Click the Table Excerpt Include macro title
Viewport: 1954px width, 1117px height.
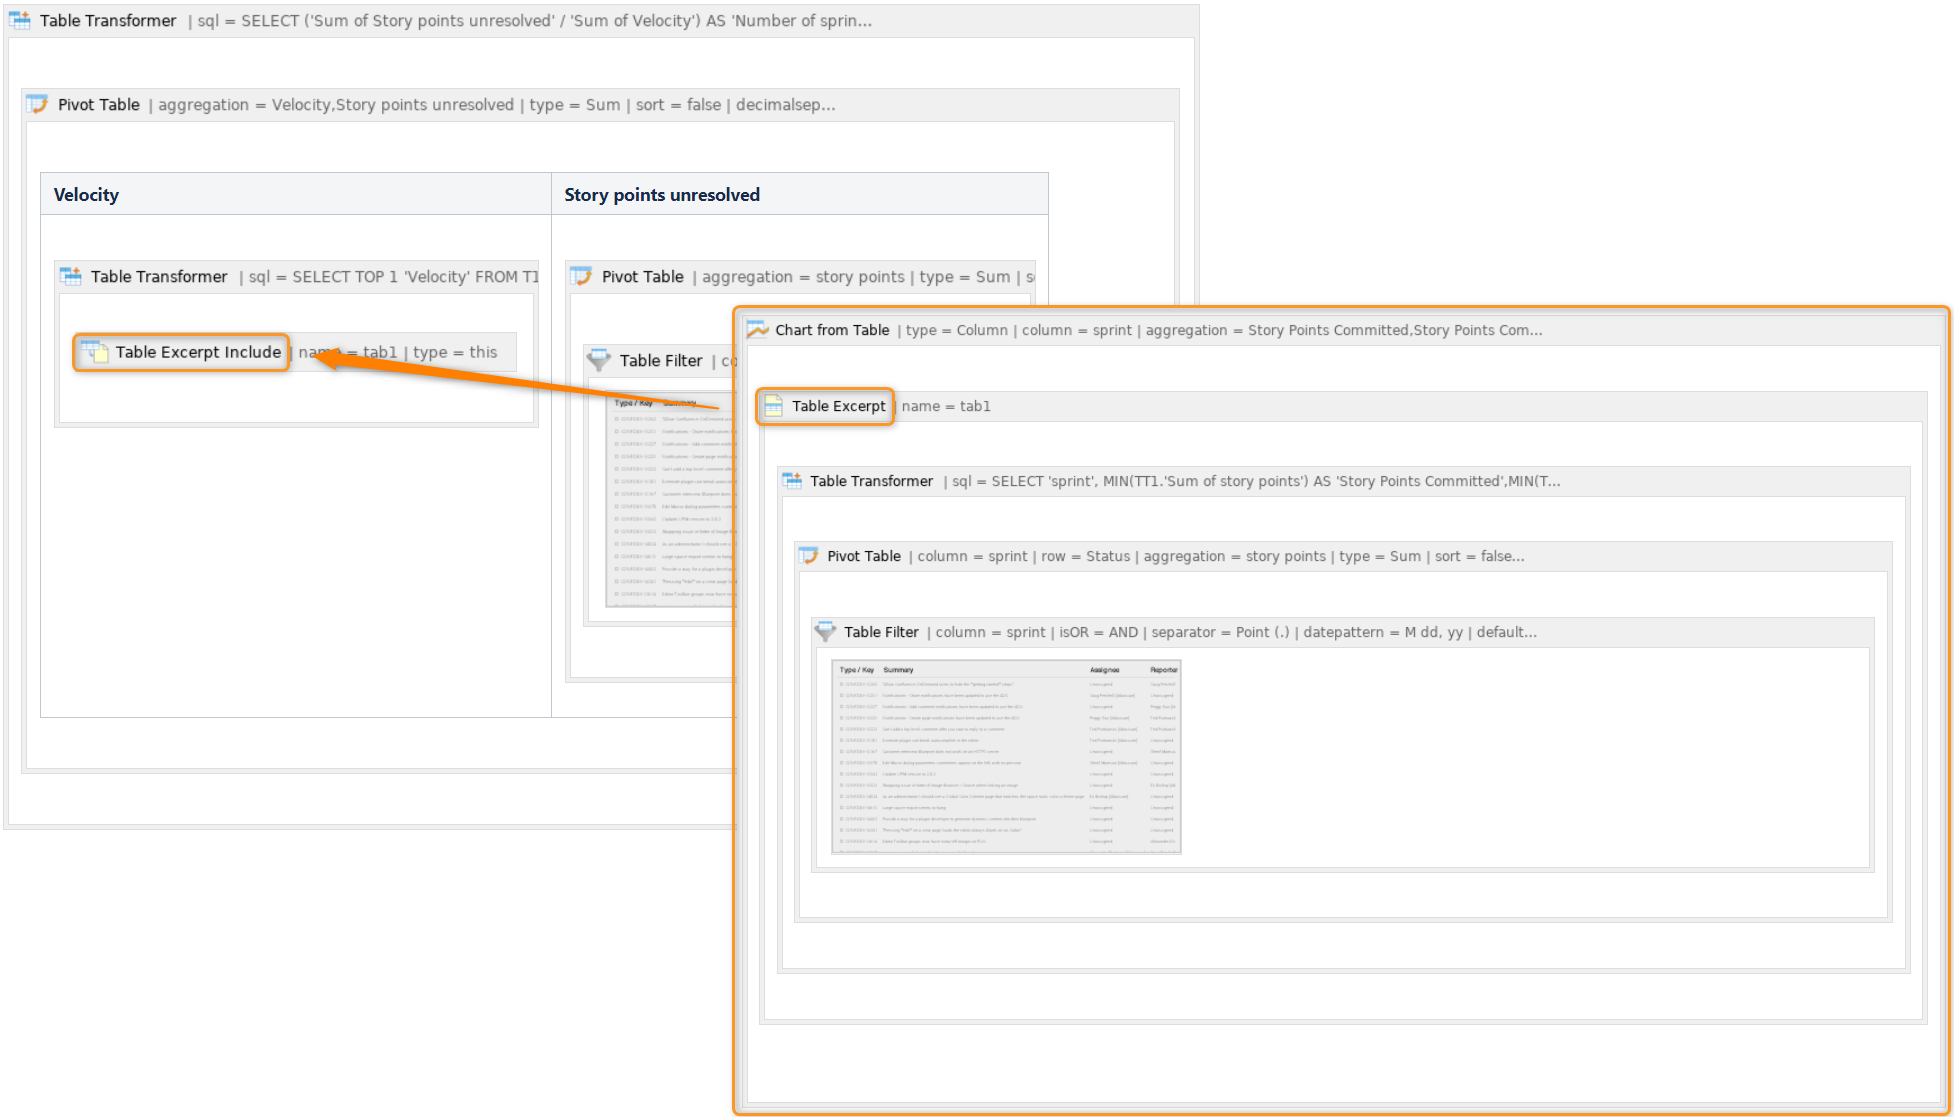[198, 352]
